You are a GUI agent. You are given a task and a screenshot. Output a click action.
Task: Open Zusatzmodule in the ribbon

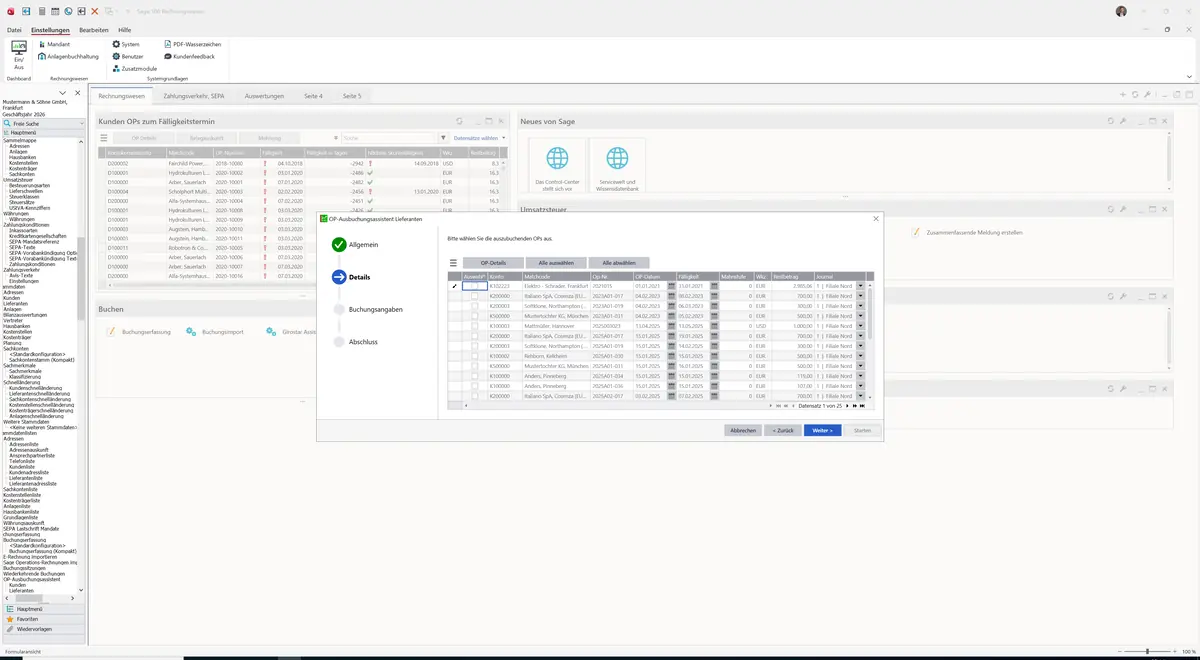pos(134,69)
